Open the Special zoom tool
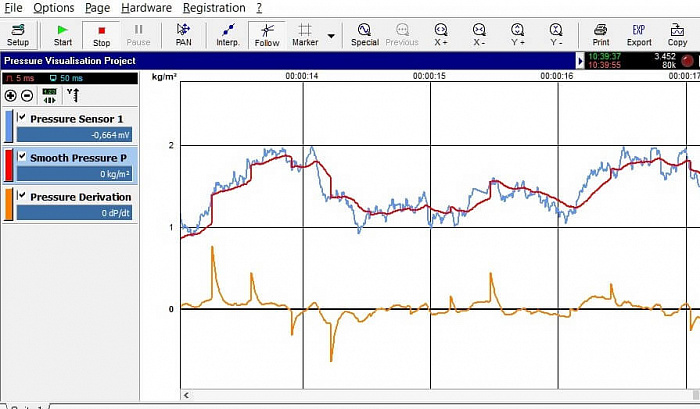700x409 pixels. click(x=365, y=35)
